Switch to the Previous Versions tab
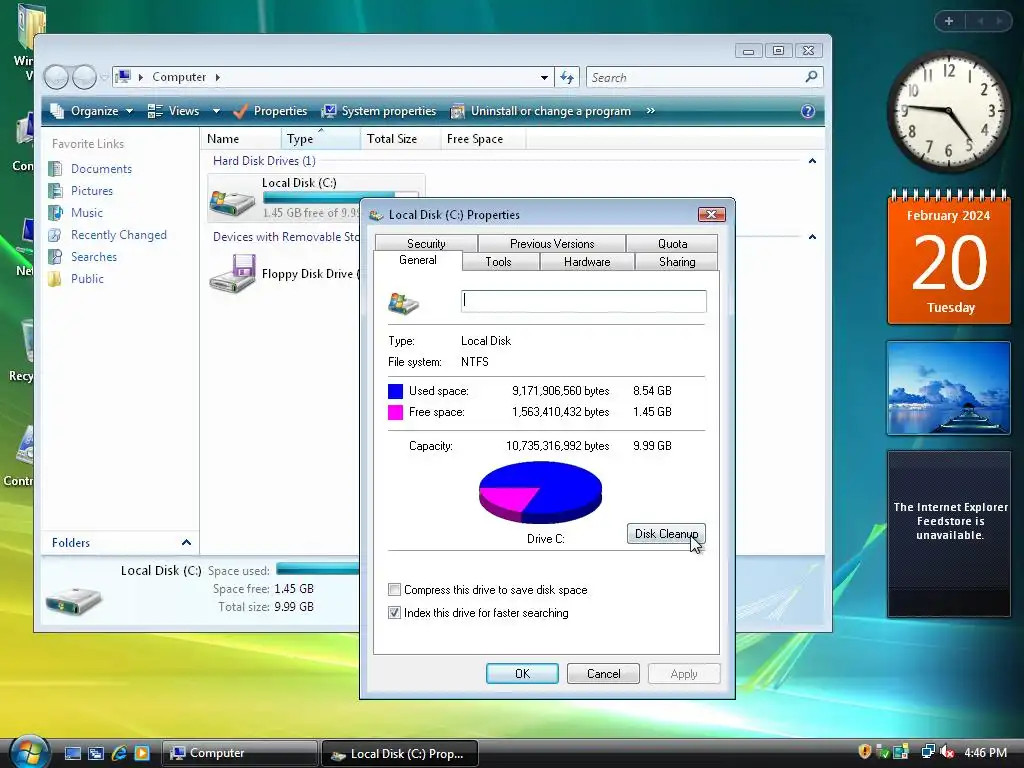The width and height of the screenshot is (1024, 768). (x=552, y=244)
